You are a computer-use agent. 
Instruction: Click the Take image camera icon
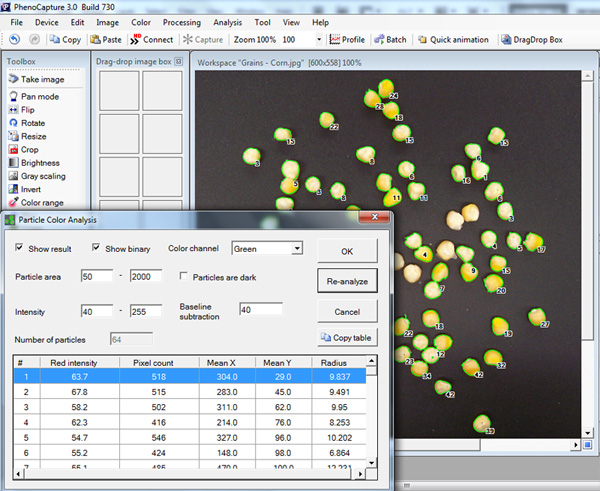(x=13, y=79)
